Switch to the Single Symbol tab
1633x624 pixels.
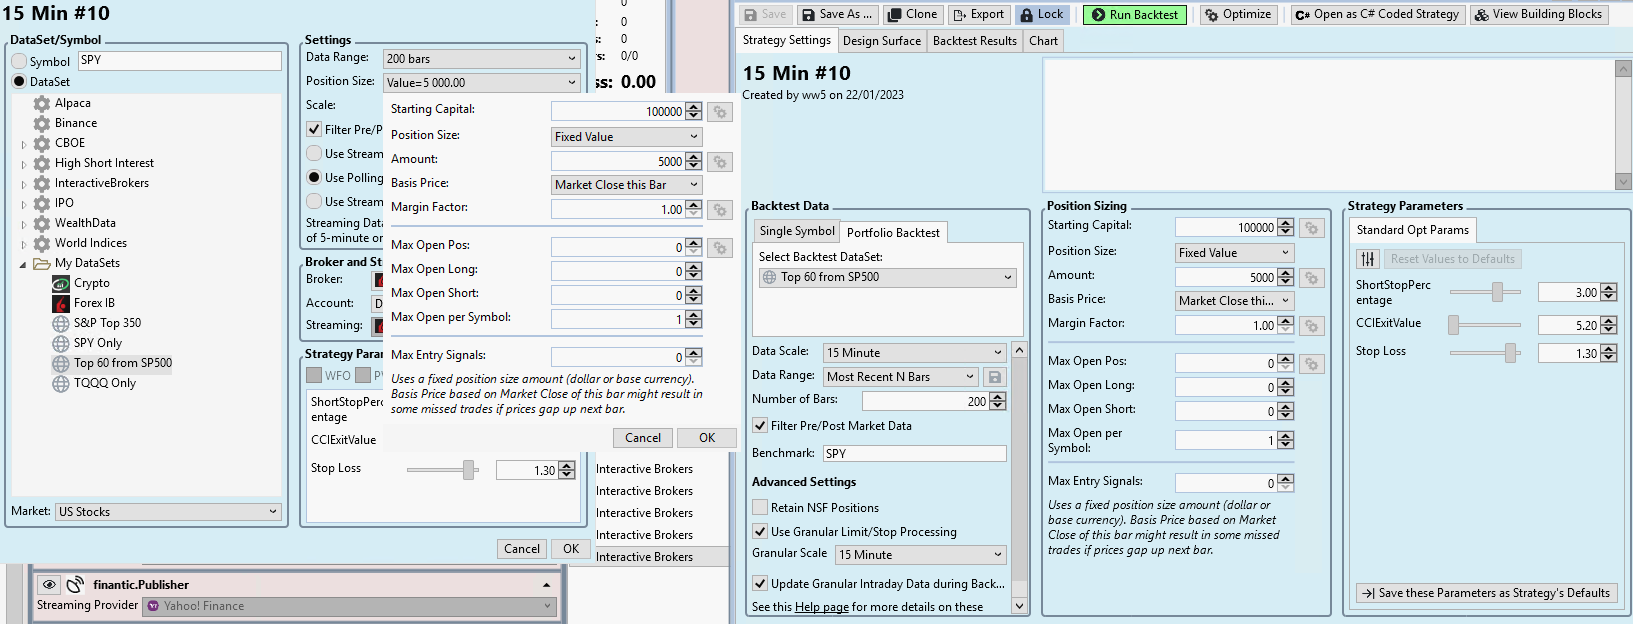pos(796,231)
